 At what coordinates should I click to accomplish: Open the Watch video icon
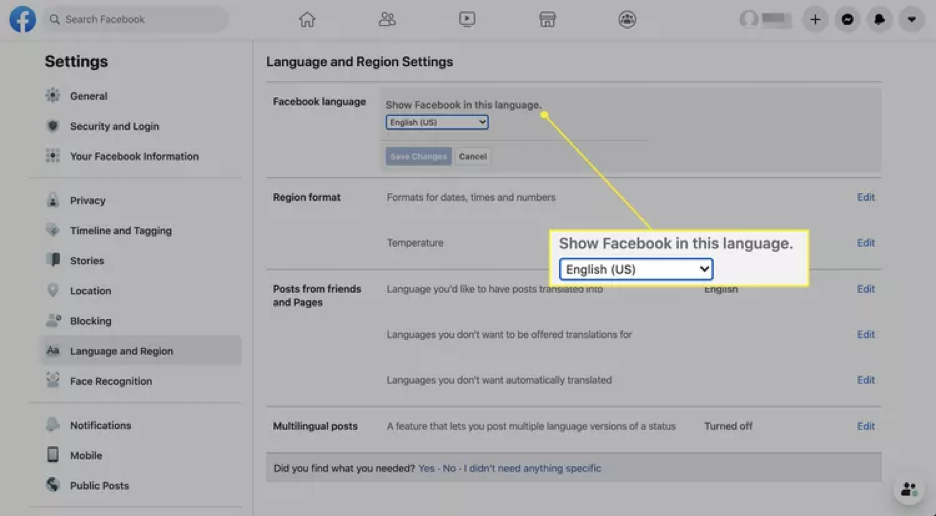pyautogui.click(x=467, y=19)
